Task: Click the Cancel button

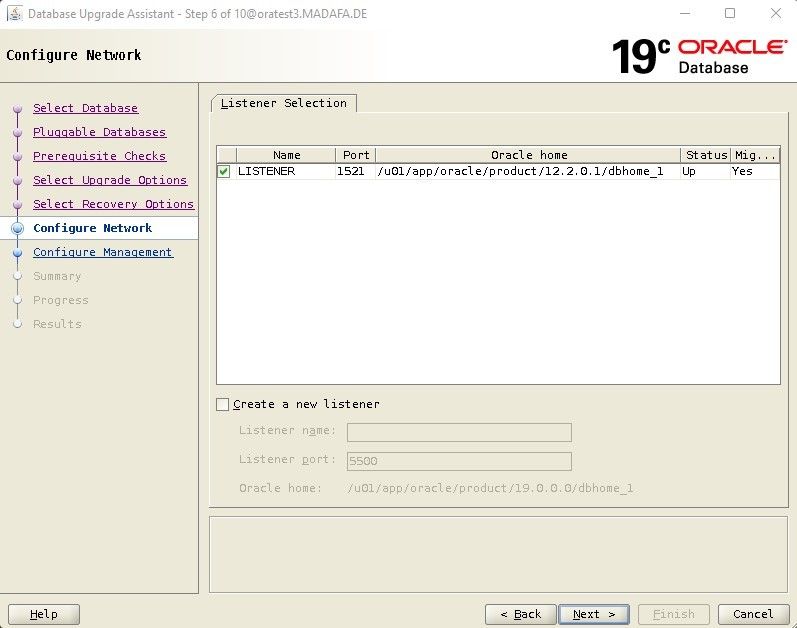Action: point(753,614)
